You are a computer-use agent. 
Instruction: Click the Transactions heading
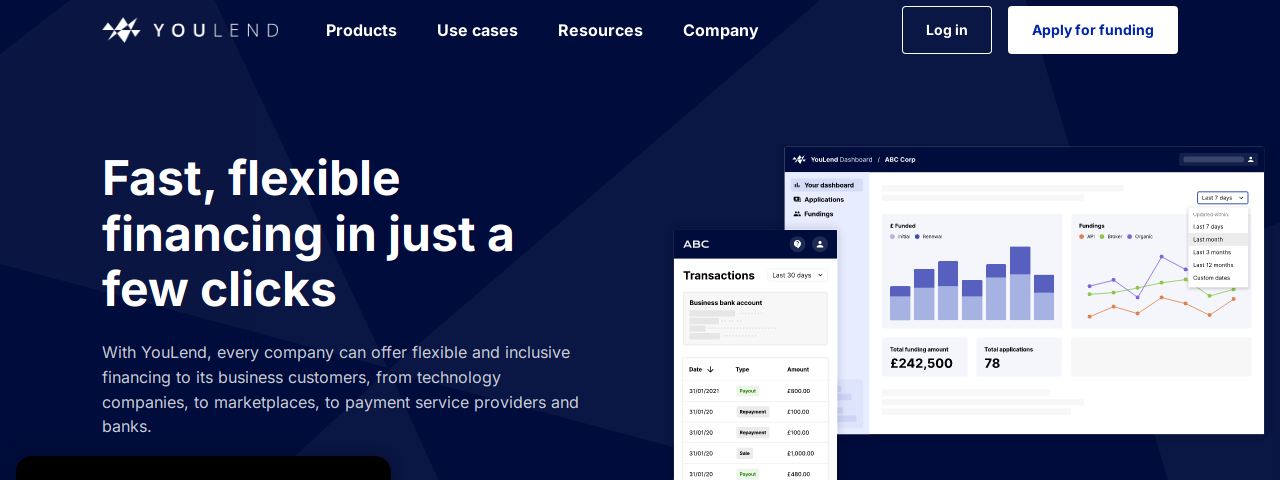pyautogui.click(x=719, y=275)
